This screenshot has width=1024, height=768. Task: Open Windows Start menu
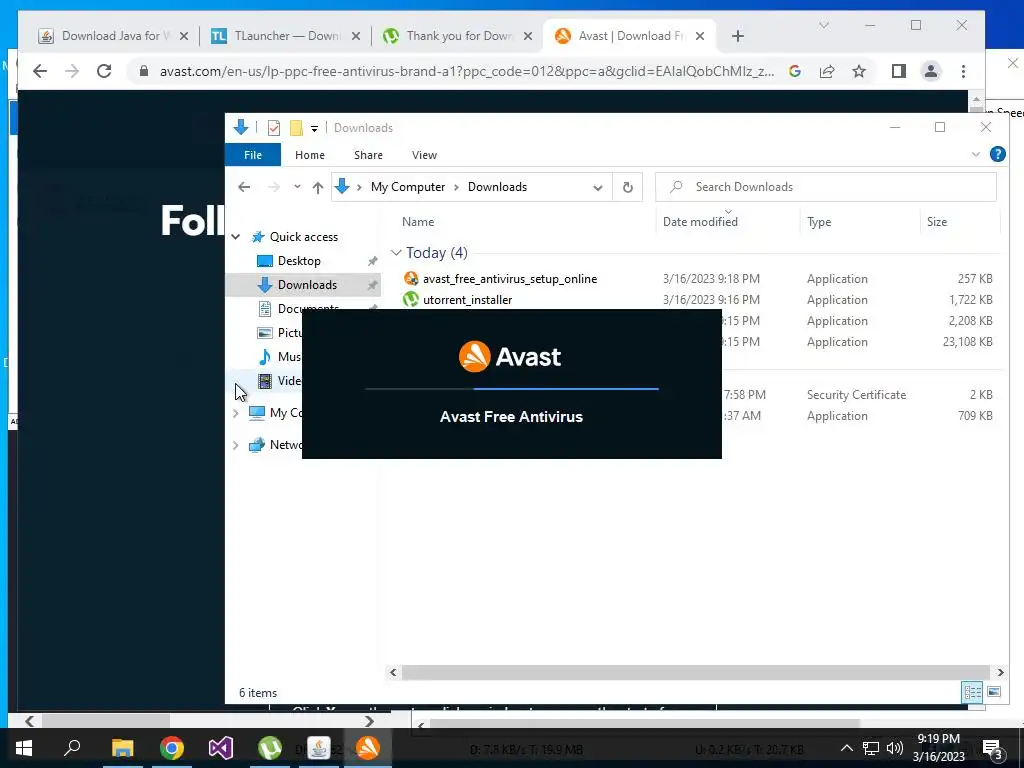coord(24,748)
